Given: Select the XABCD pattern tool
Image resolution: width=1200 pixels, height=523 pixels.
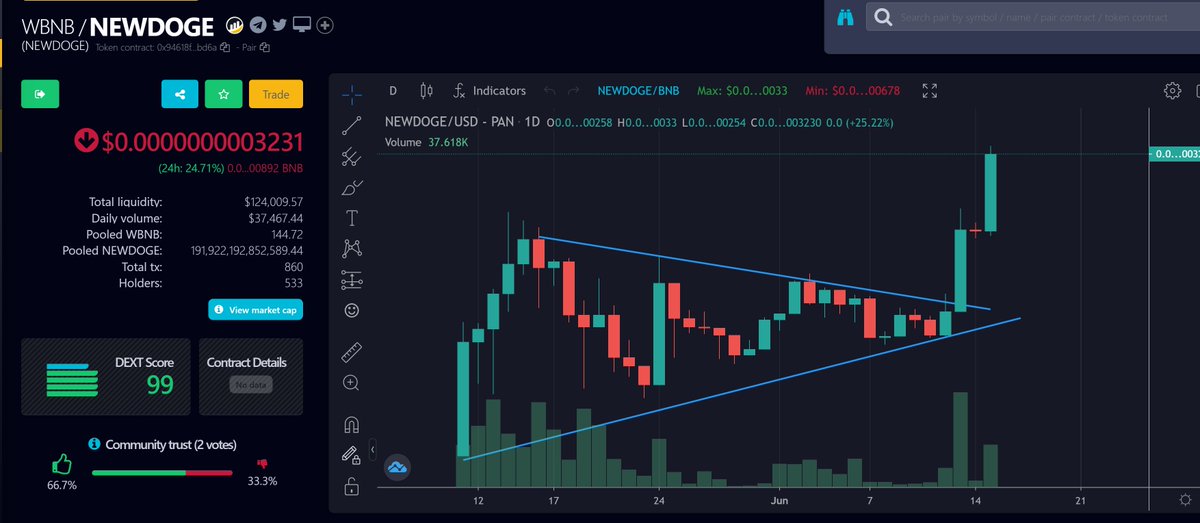Looking at the screenshot, I should click(x=351, y=248).
